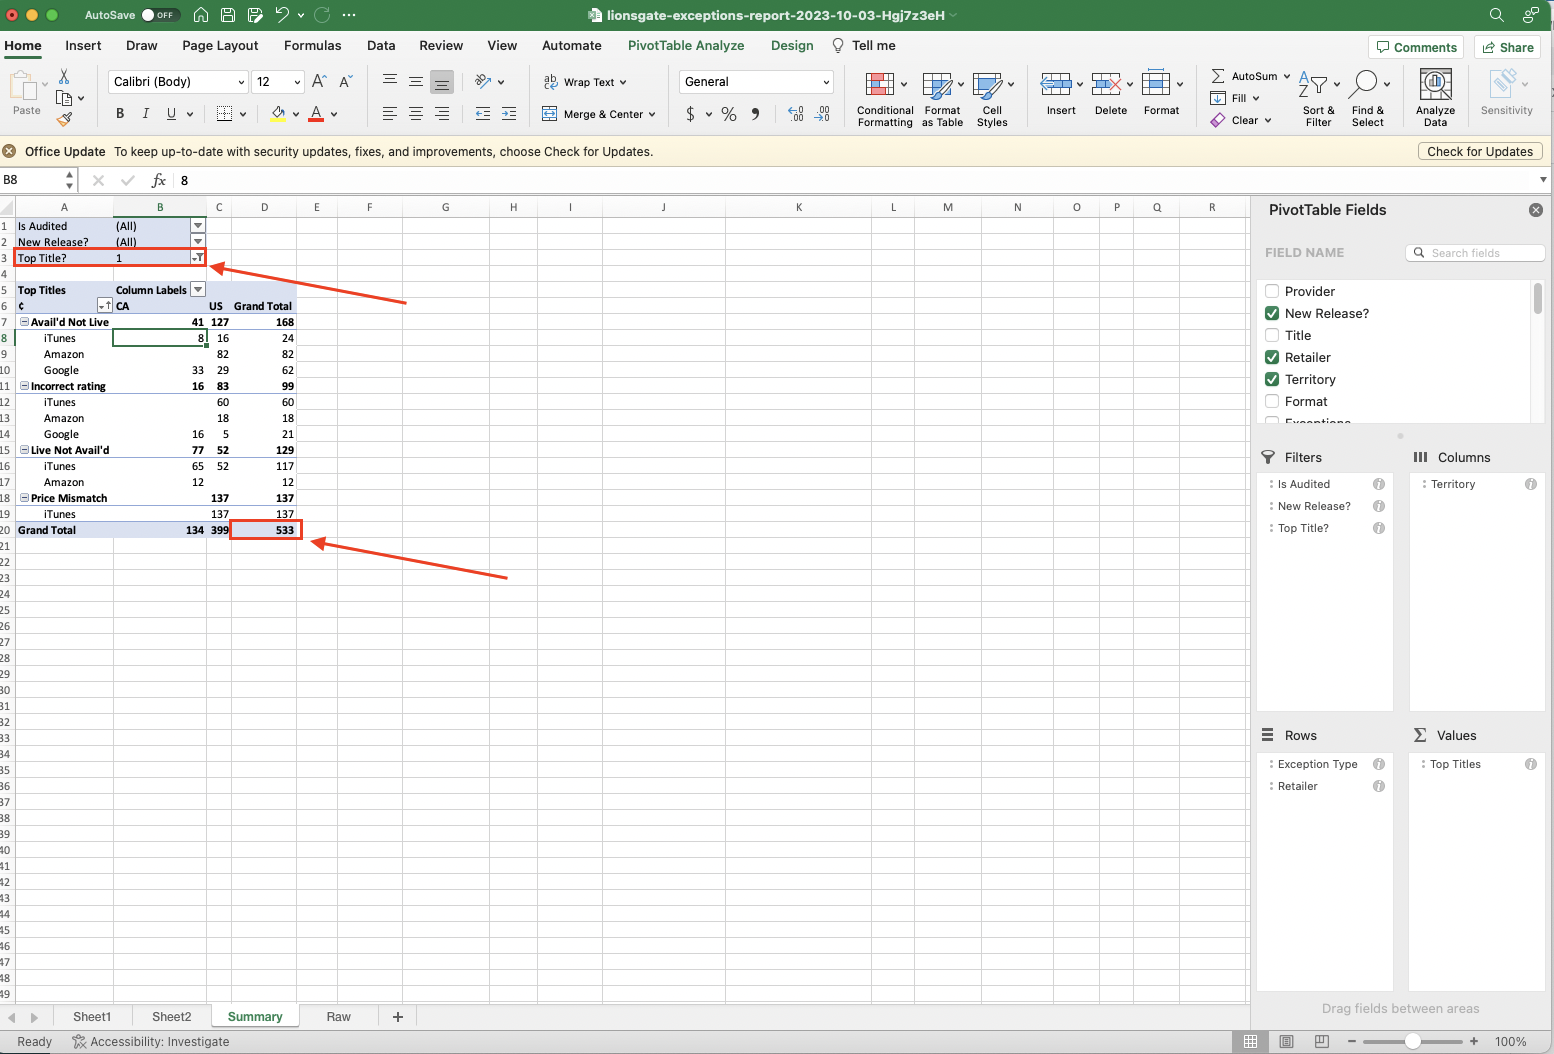Click the Underline formatting icon
1554x1054 pixels.
point(172,114)
